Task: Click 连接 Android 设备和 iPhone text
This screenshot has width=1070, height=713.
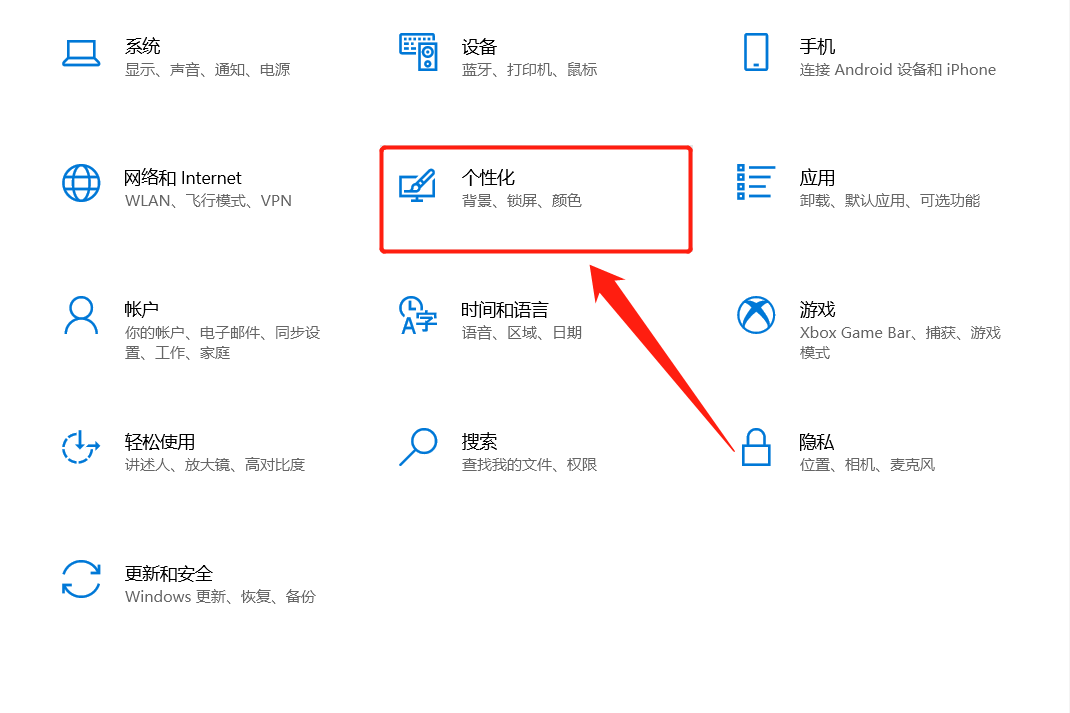Action: [897, 70]
